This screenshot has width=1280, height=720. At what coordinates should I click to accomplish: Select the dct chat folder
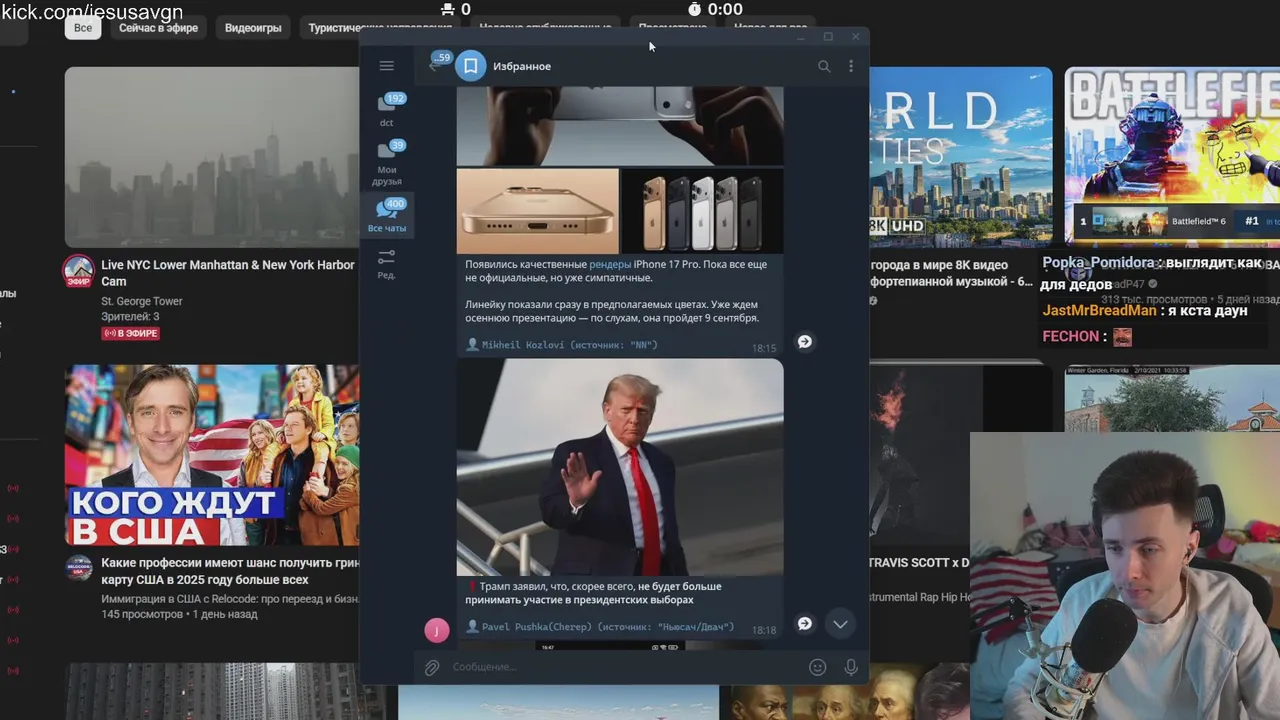(x=387, y=110)
